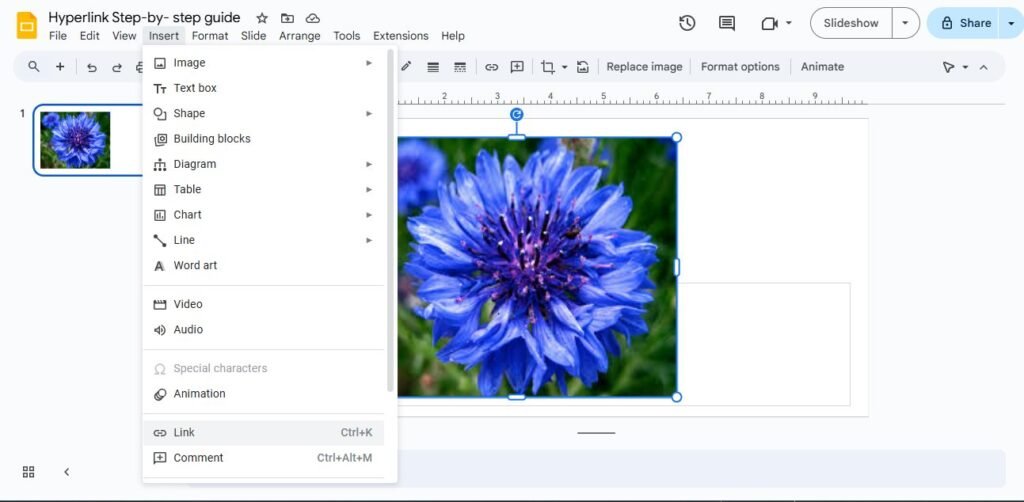Open the Tools menu
This screenshot has height=502, width=1024.
347,36
